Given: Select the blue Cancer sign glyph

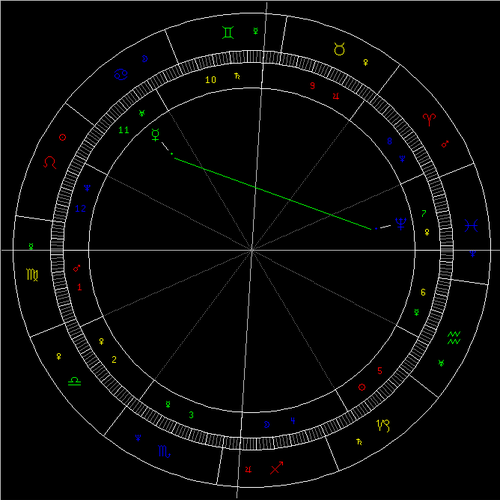Looking at the screenshot, I should point(121,75).
